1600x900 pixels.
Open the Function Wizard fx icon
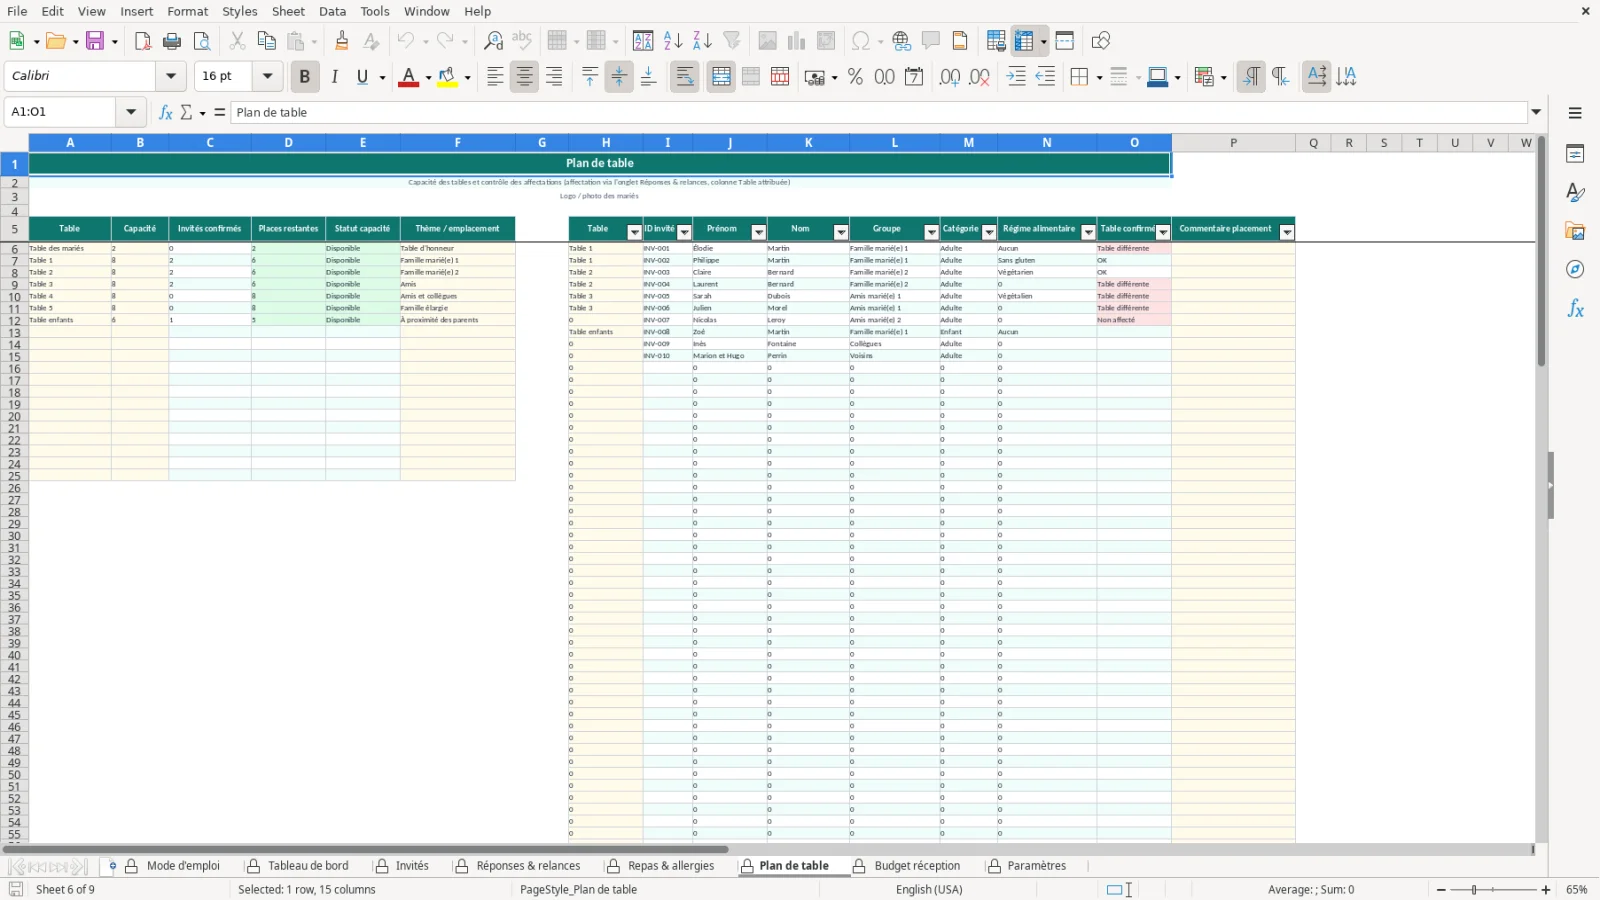point(166,112)
